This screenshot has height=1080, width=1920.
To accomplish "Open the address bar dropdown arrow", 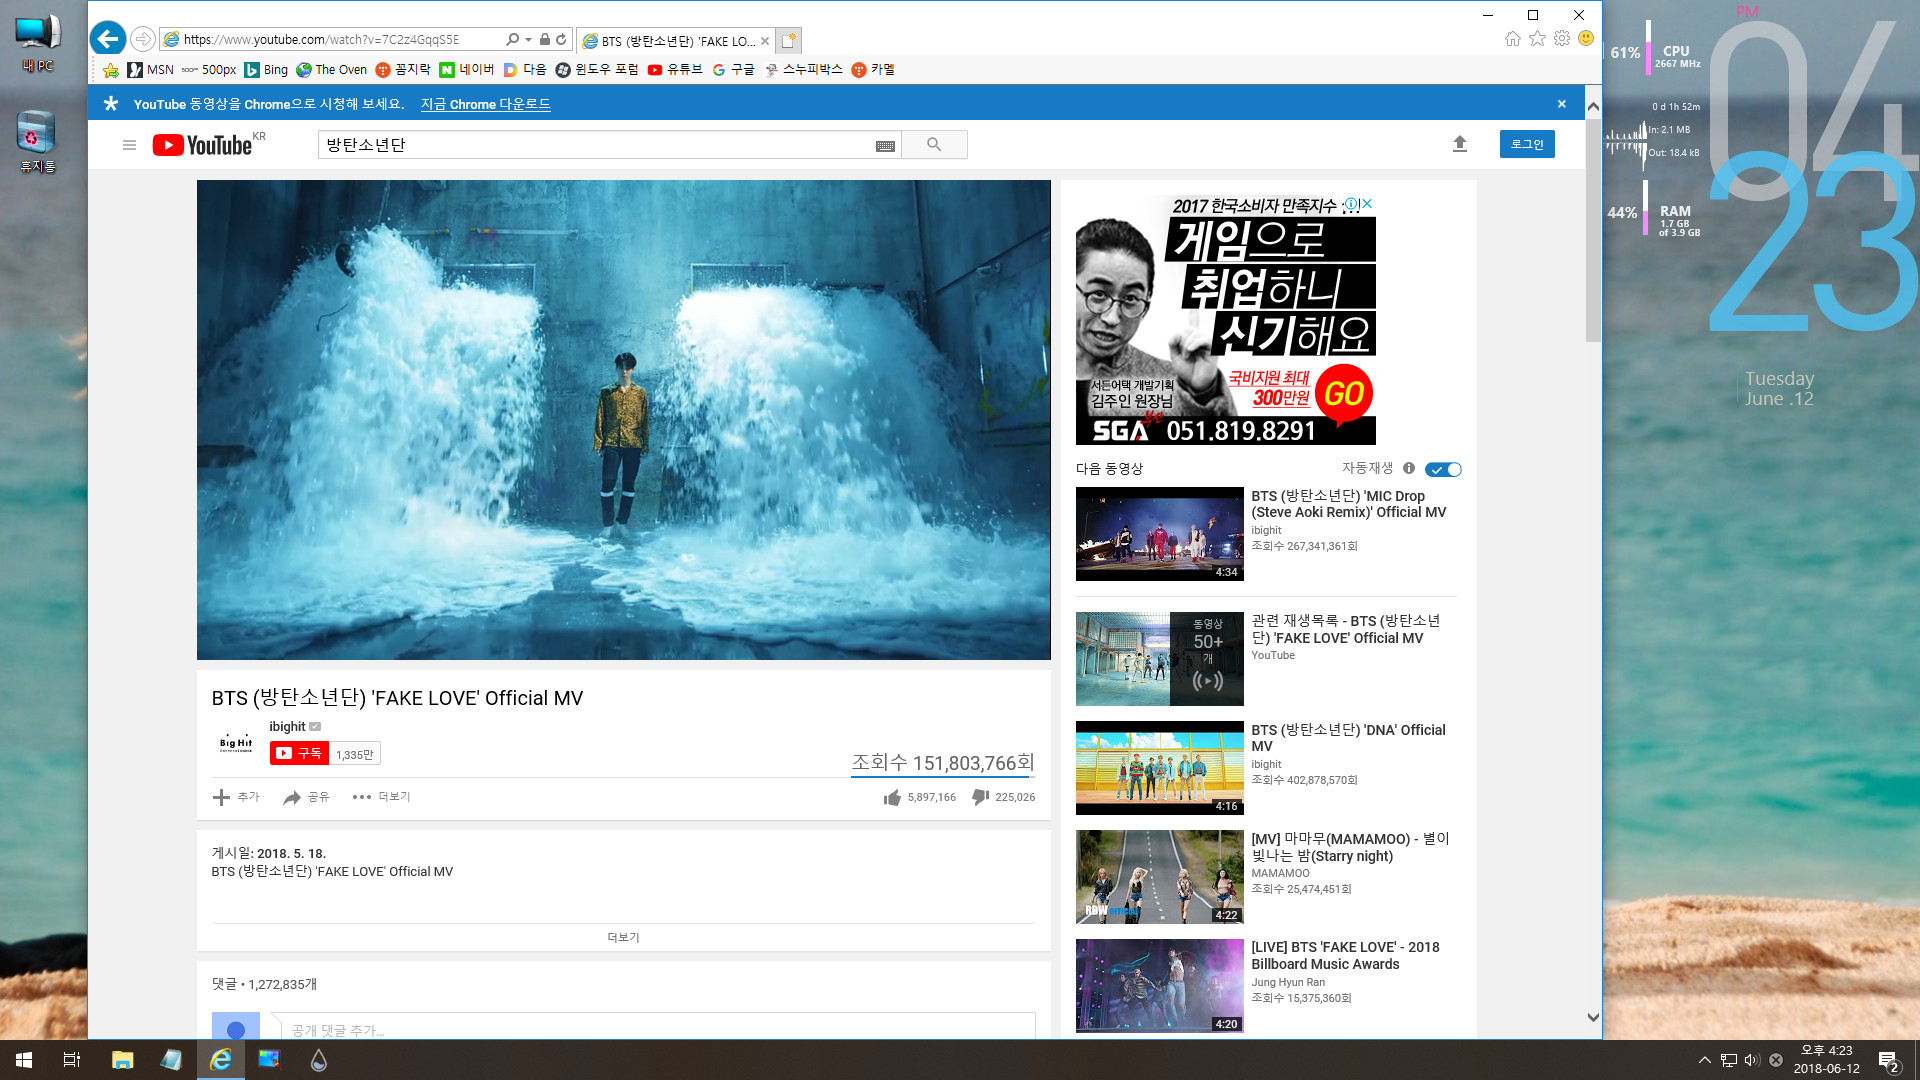I will (x=528, y=40).
